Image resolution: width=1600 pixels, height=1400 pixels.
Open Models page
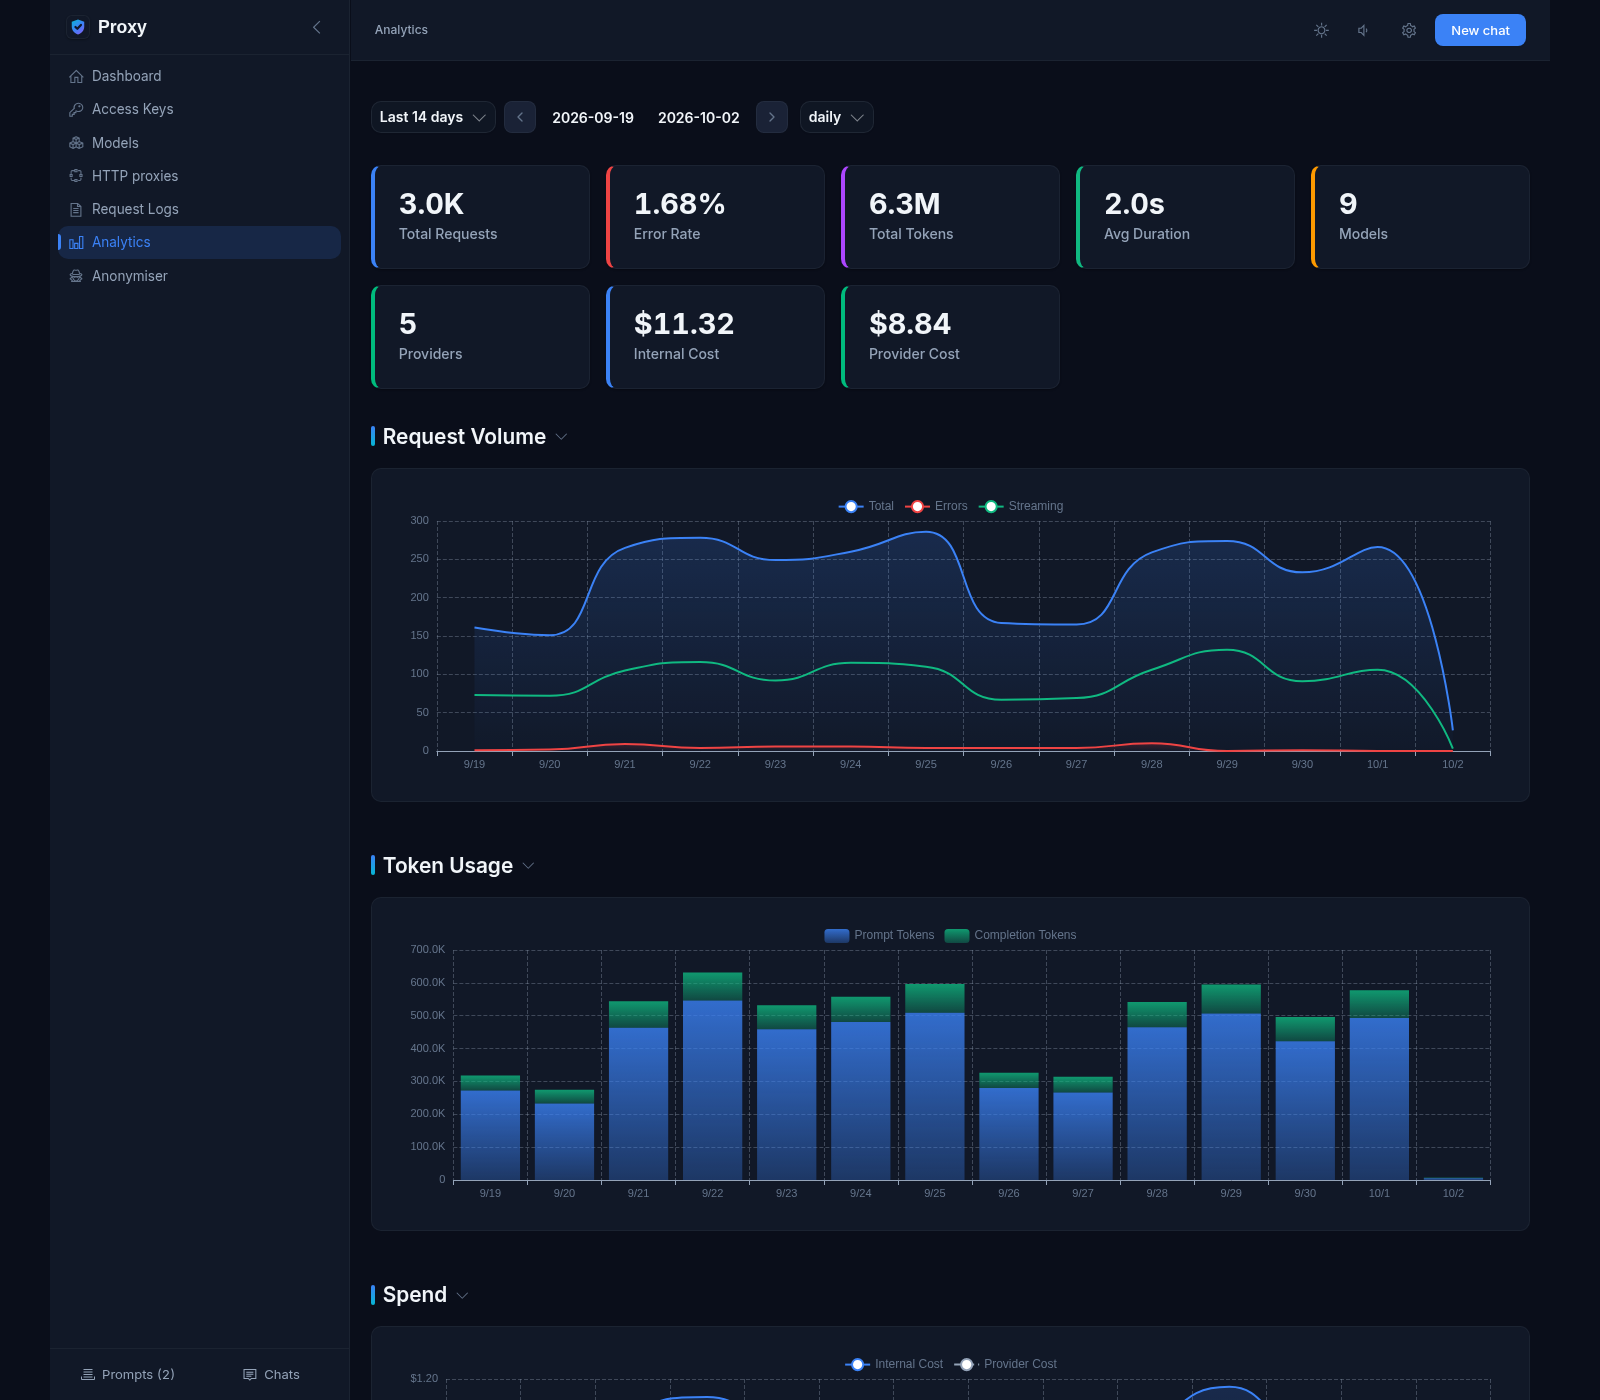coord(199,143)
